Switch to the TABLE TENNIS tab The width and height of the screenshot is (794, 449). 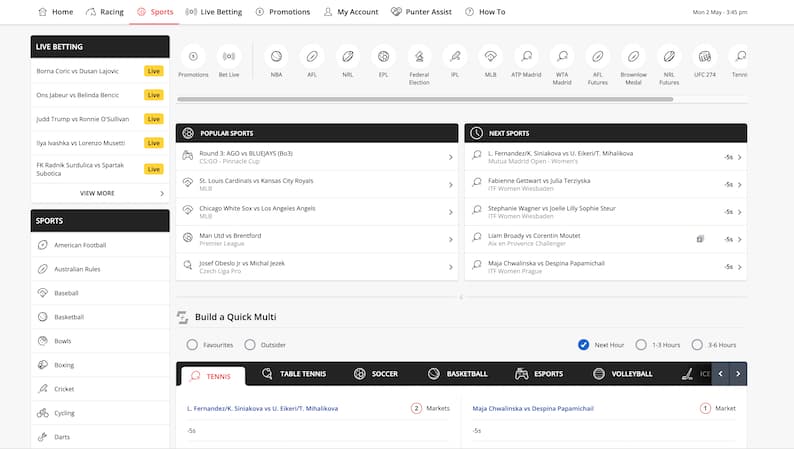click(294, 374)
